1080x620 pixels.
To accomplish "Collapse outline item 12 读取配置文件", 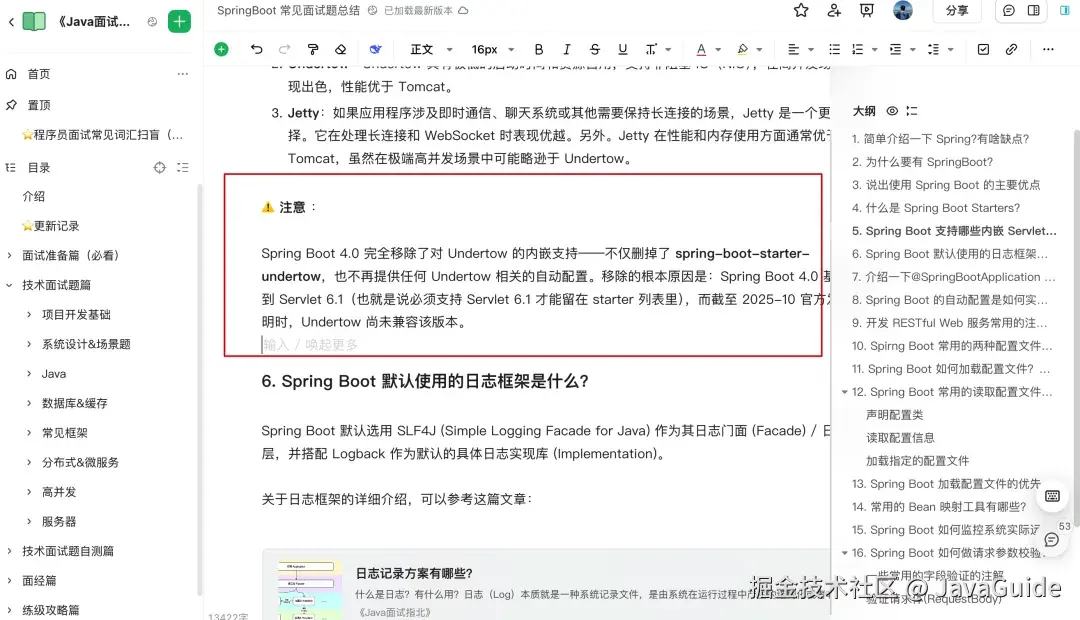I will [x=844, y=392].
